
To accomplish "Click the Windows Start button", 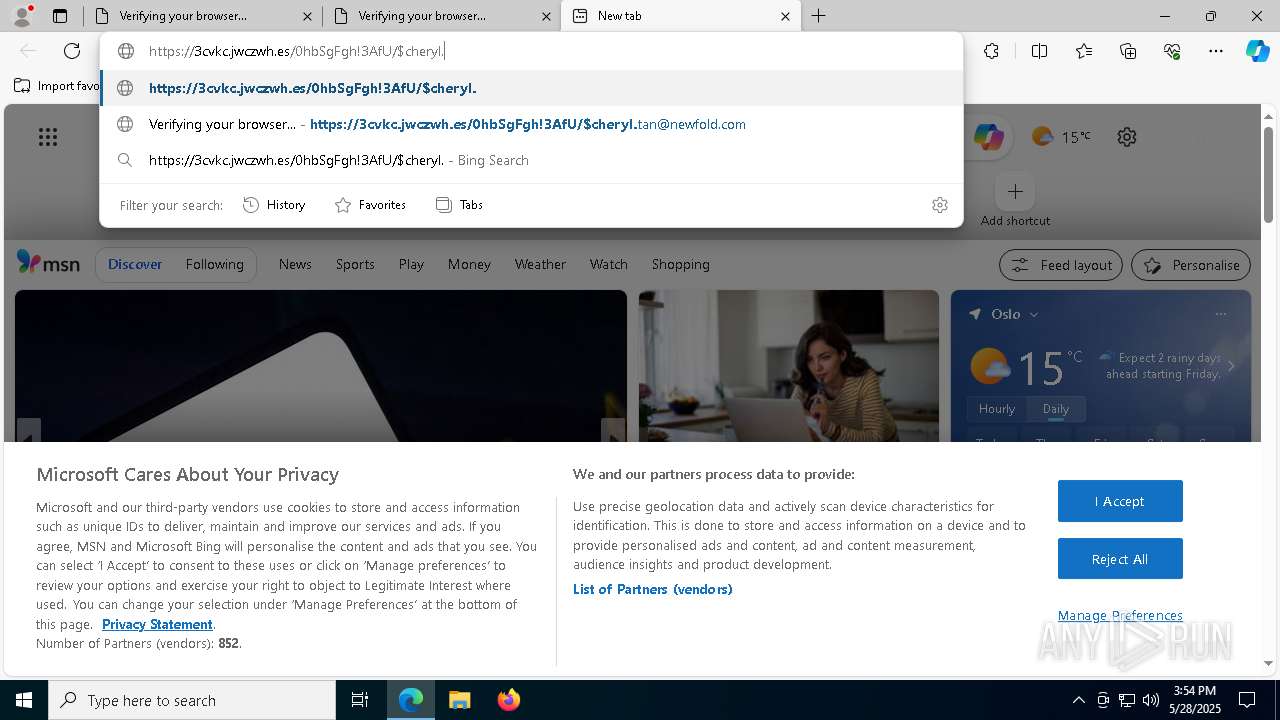I will coord(24,700).
